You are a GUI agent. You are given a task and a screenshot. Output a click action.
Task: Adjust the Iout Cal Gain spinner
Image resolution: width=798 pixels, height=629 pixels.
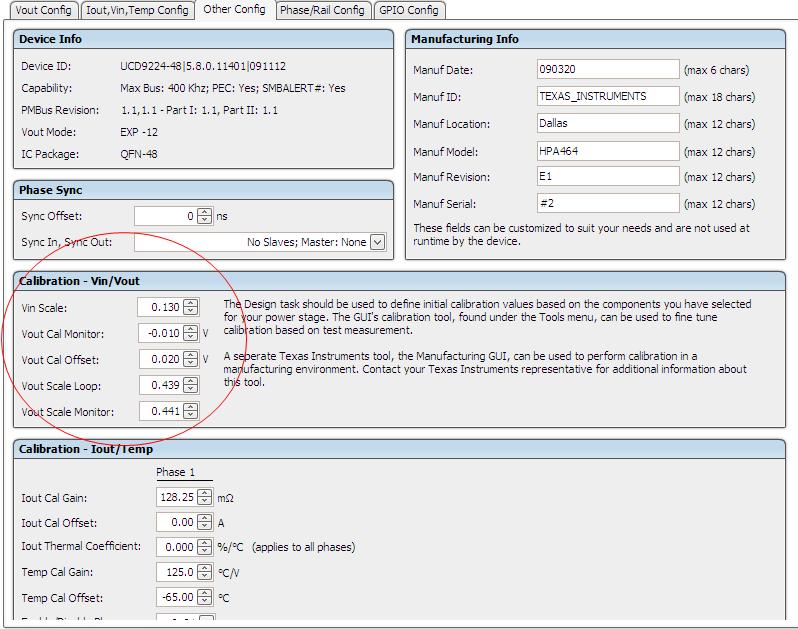point(205,497)
